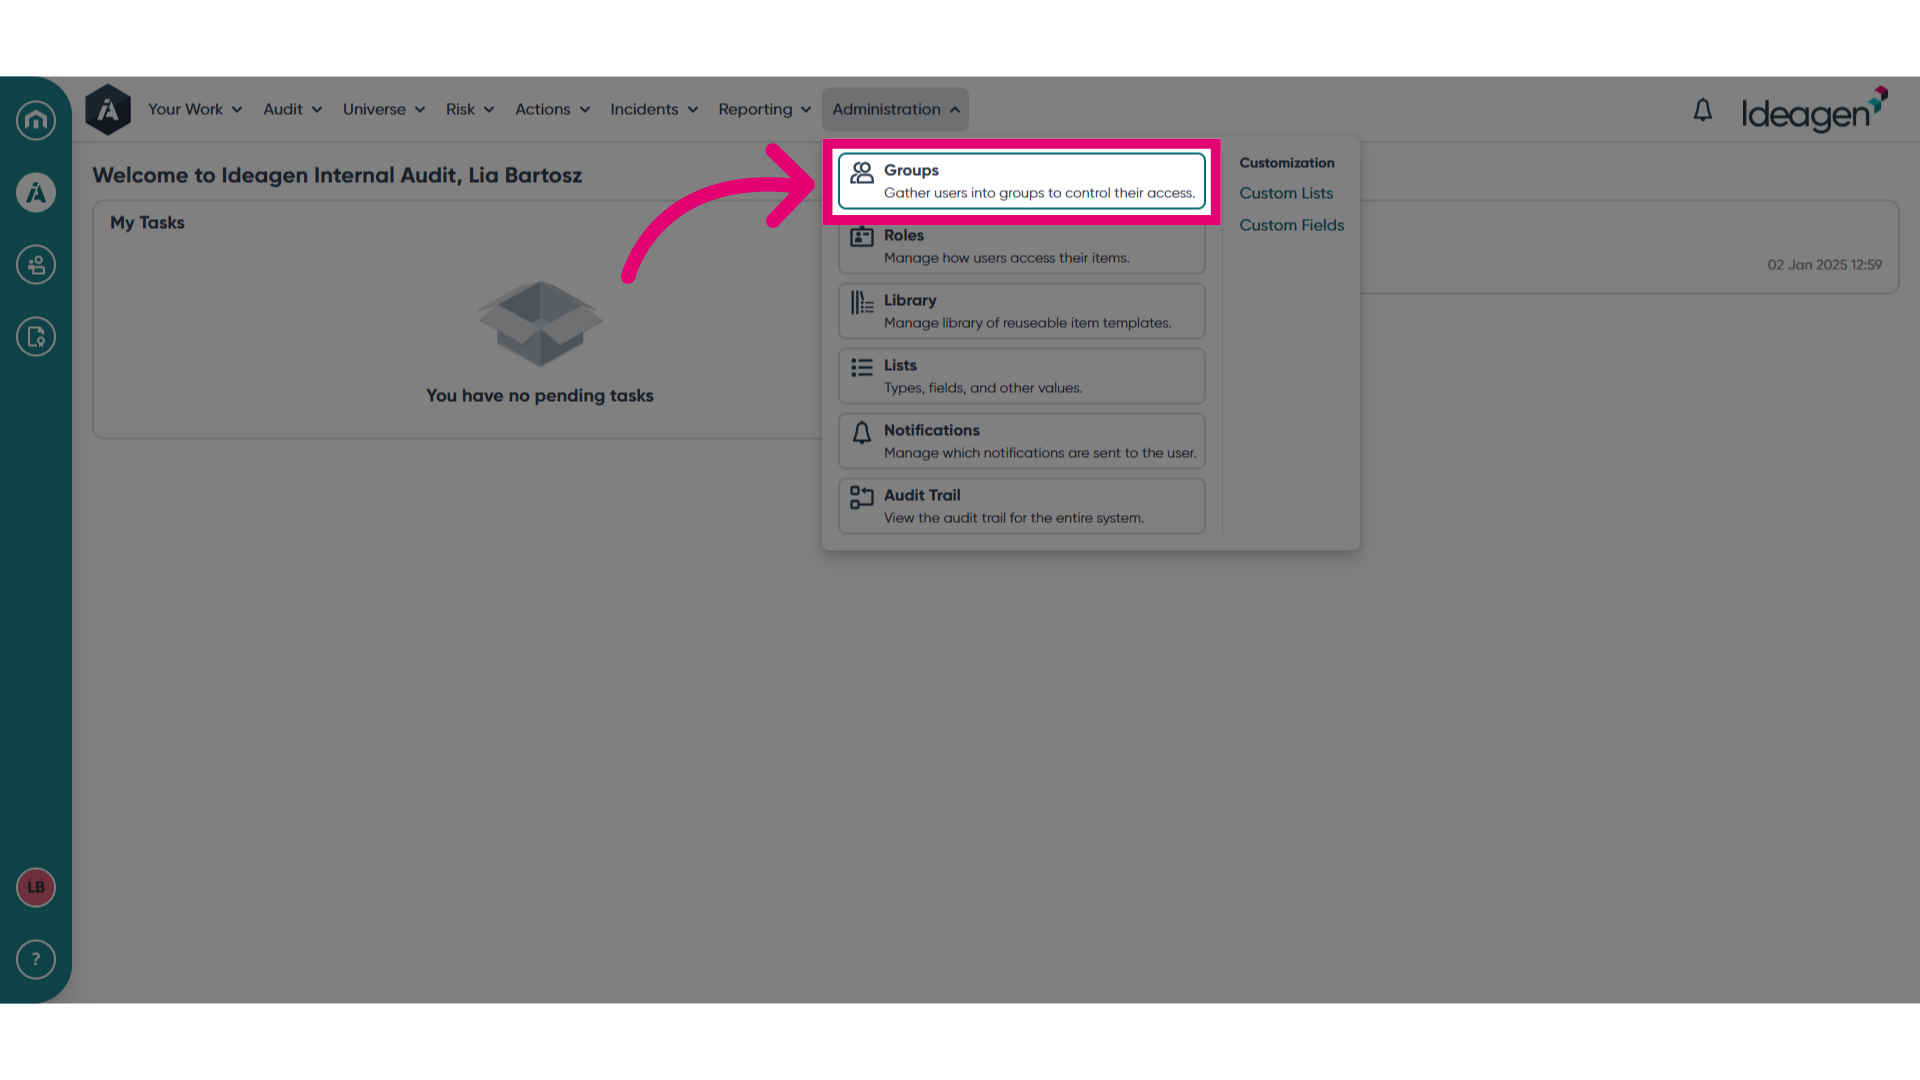Open Library of reusable item templates
The width and height of the screenshot is (1920, 1080).
coord(1022,311)
